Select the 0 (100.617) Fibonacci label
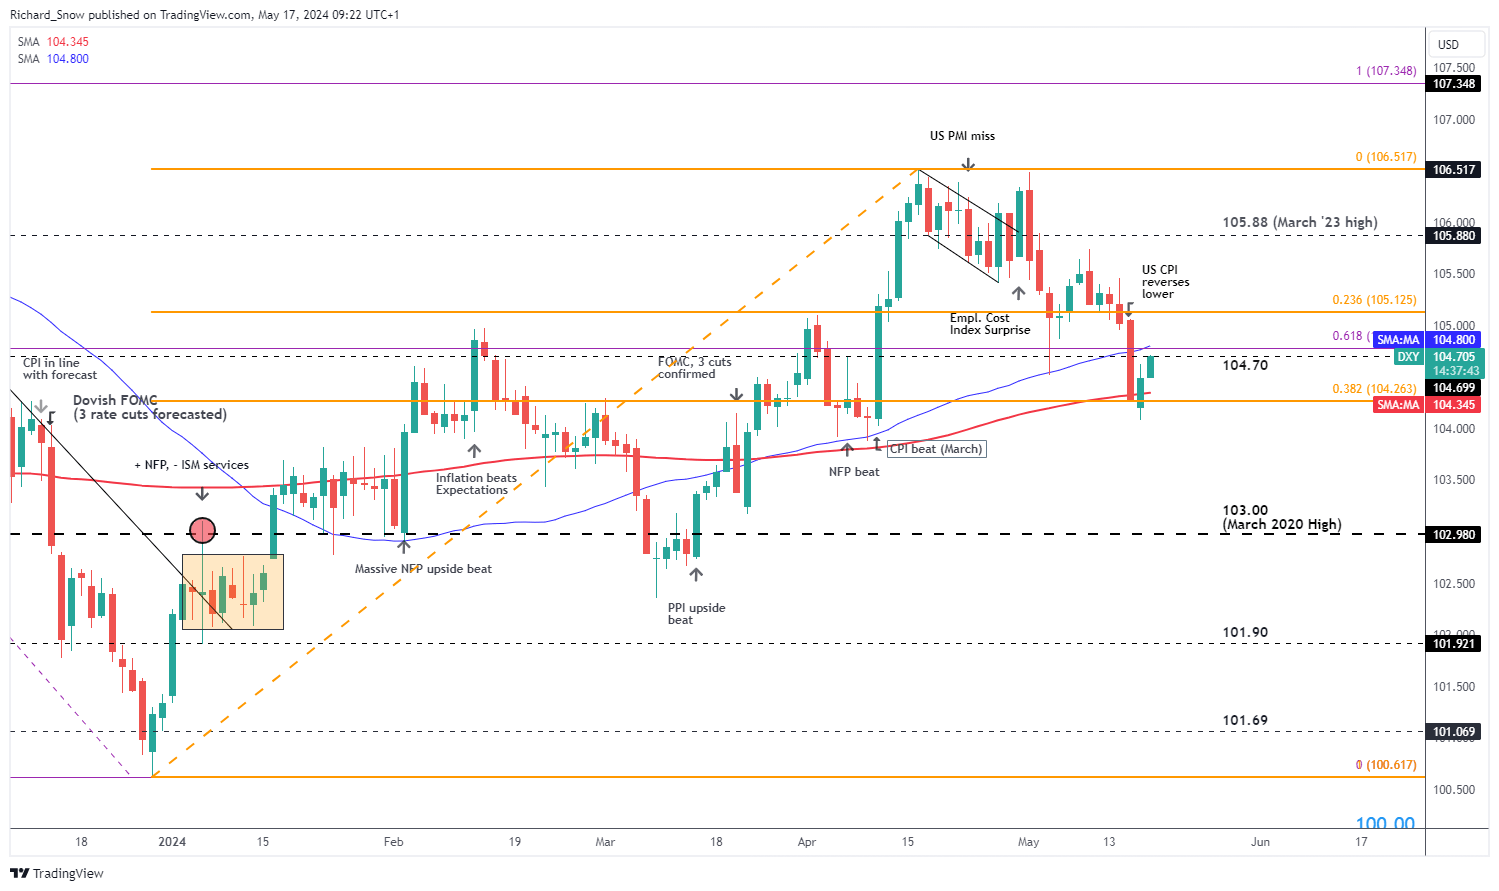Screen dimensions: 1499x891 (1386, 765)
